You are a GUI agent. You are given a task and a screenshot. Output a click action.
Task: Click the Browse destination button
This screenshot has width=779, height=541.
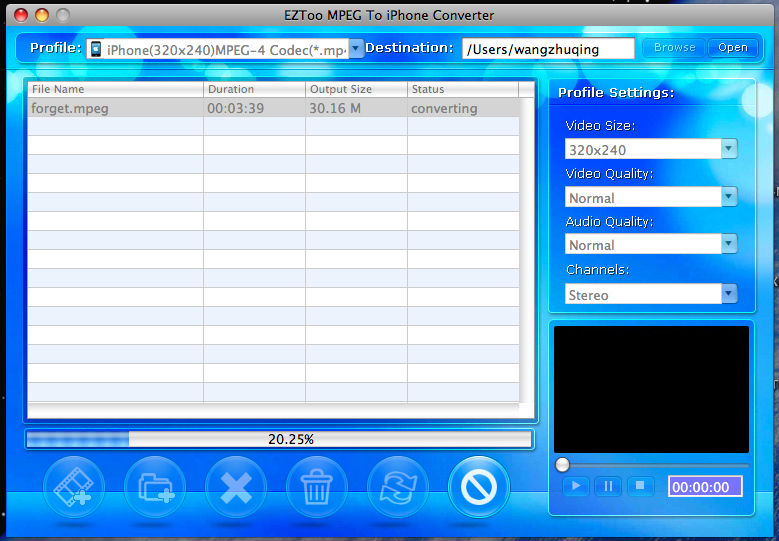pos(674,48)
